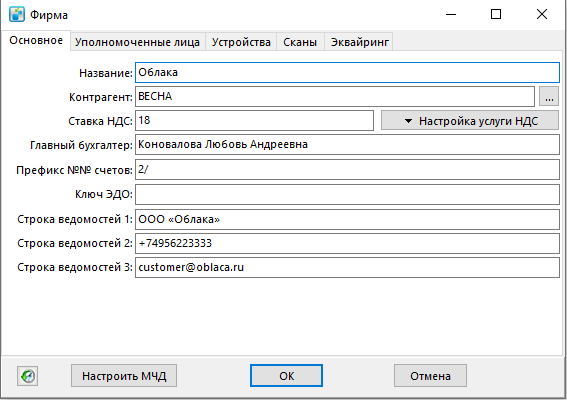
Task: Edit the Главный бухгалтер name field
Action: pyautogui.click(x=348, y=145)
